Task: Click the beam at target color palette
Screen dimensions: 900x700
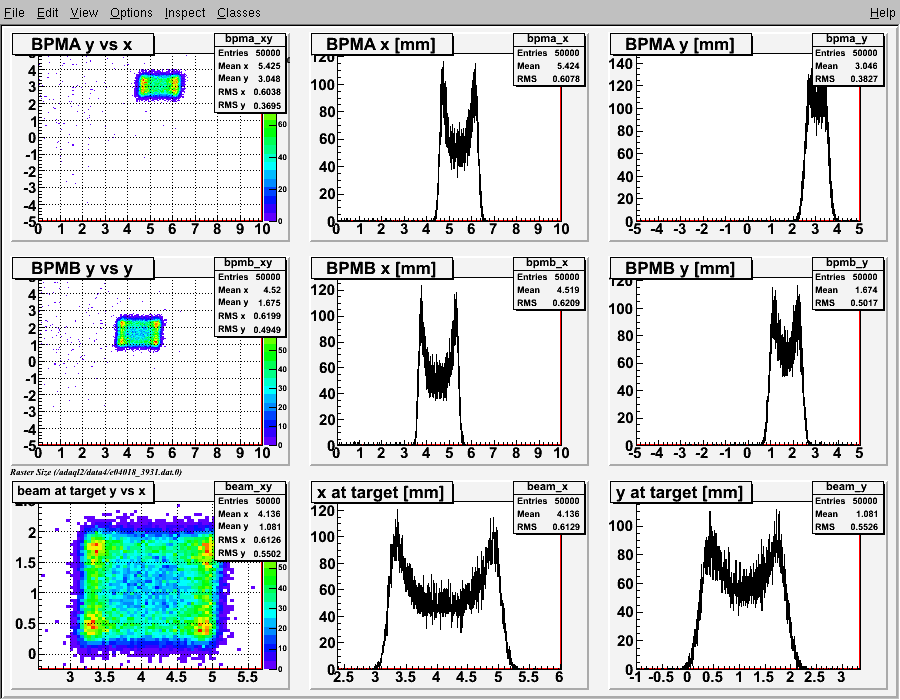Action: [x=269, y=615]
